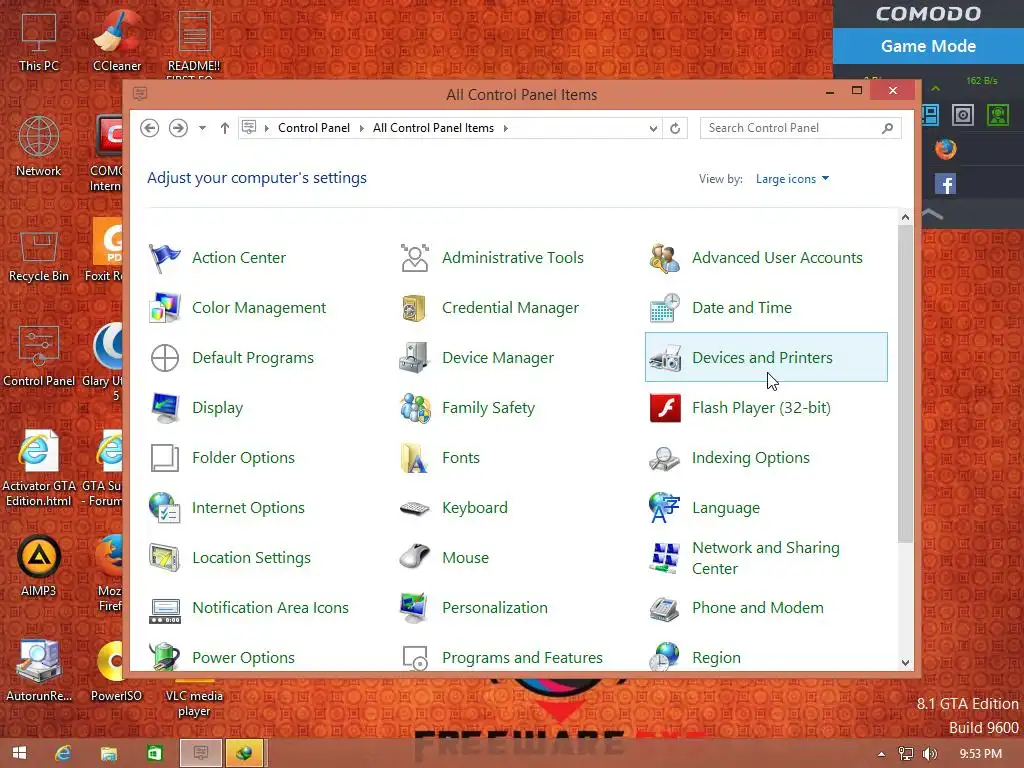The width and height of the screenshot is (1024, 768).
Task: Select the Recycle Bin desktop icon
Action: click(39, 256)
